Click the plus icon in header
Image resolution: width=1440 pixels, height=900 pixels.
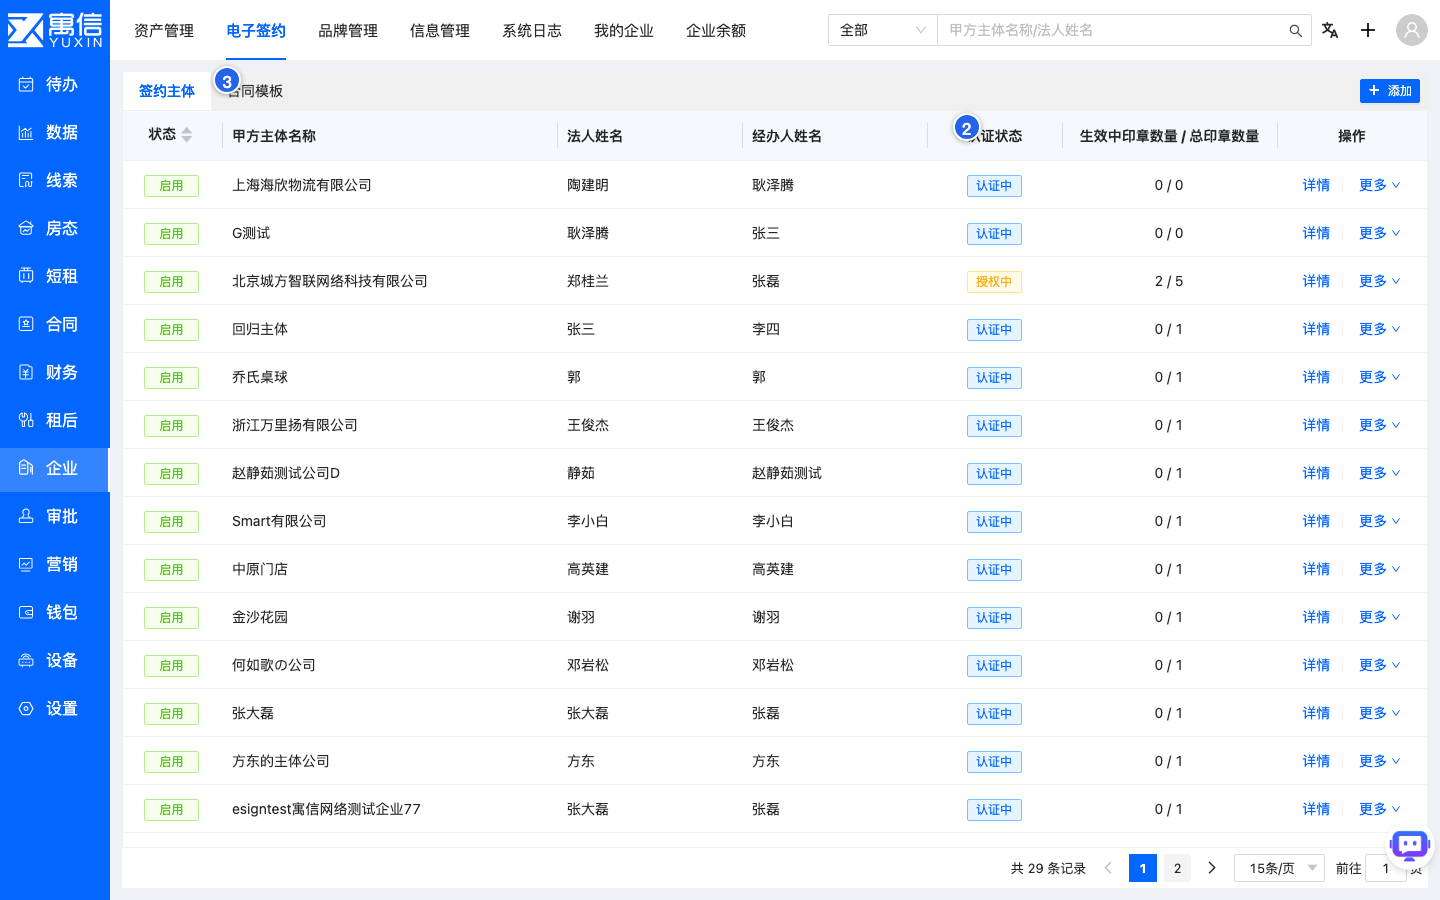(1368, 30)
